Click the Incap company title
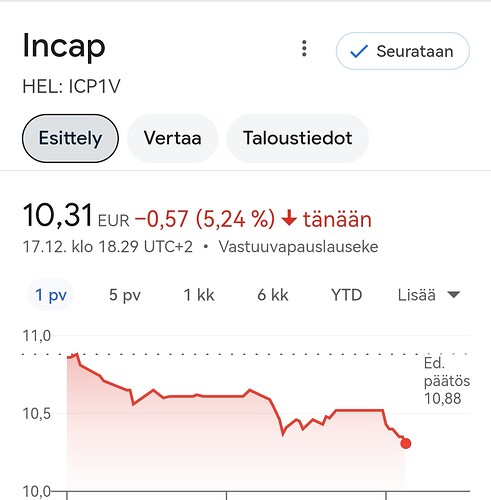Viewport: 491px width, 500px height. coord(64,46)
